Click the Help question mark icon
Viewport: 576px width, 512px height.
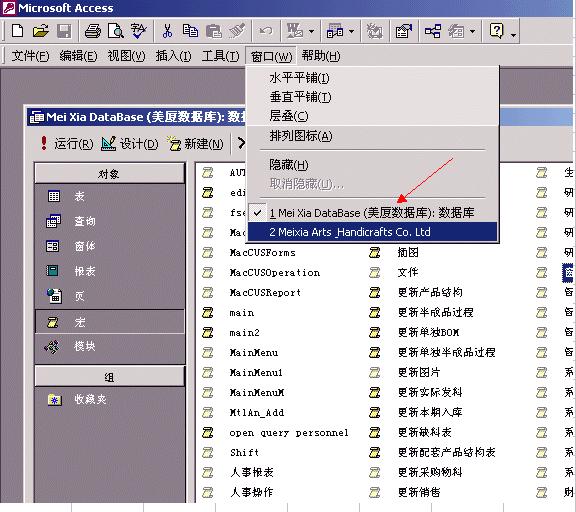click(x=496, y=31)
